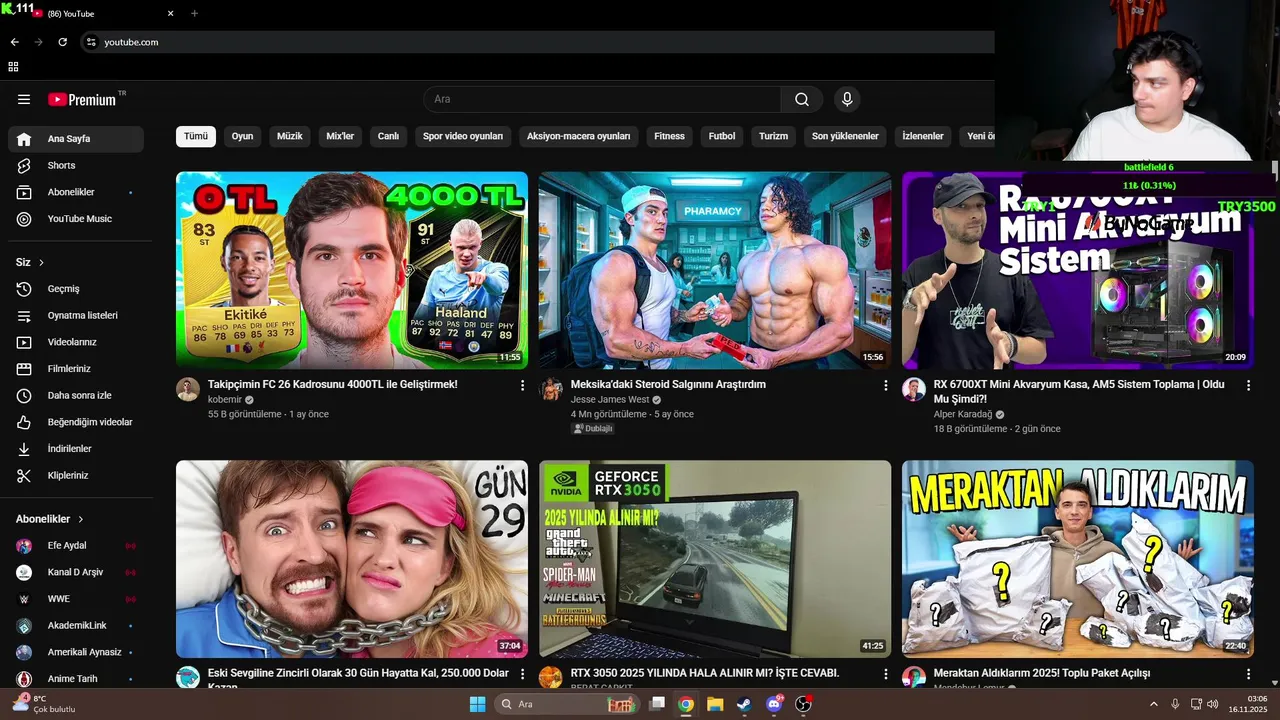Viewport: 1280px width, 720px height.
Task: Expand the Abonelikler section header chevron
Action: pyautogui.click(x=81, y=519)
